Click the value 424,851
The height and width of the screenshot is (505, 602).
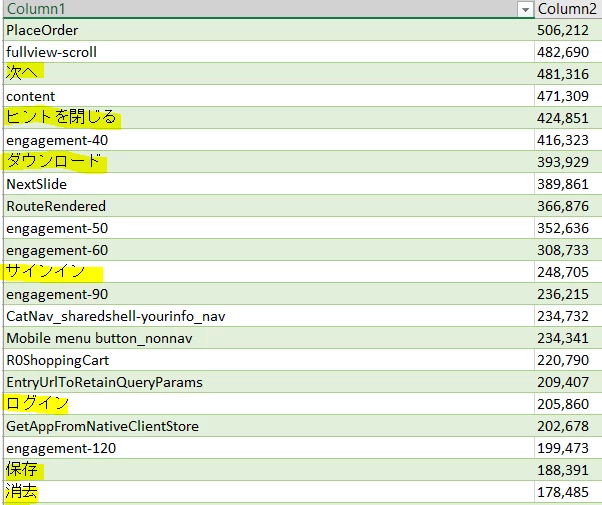coord(562,118)
